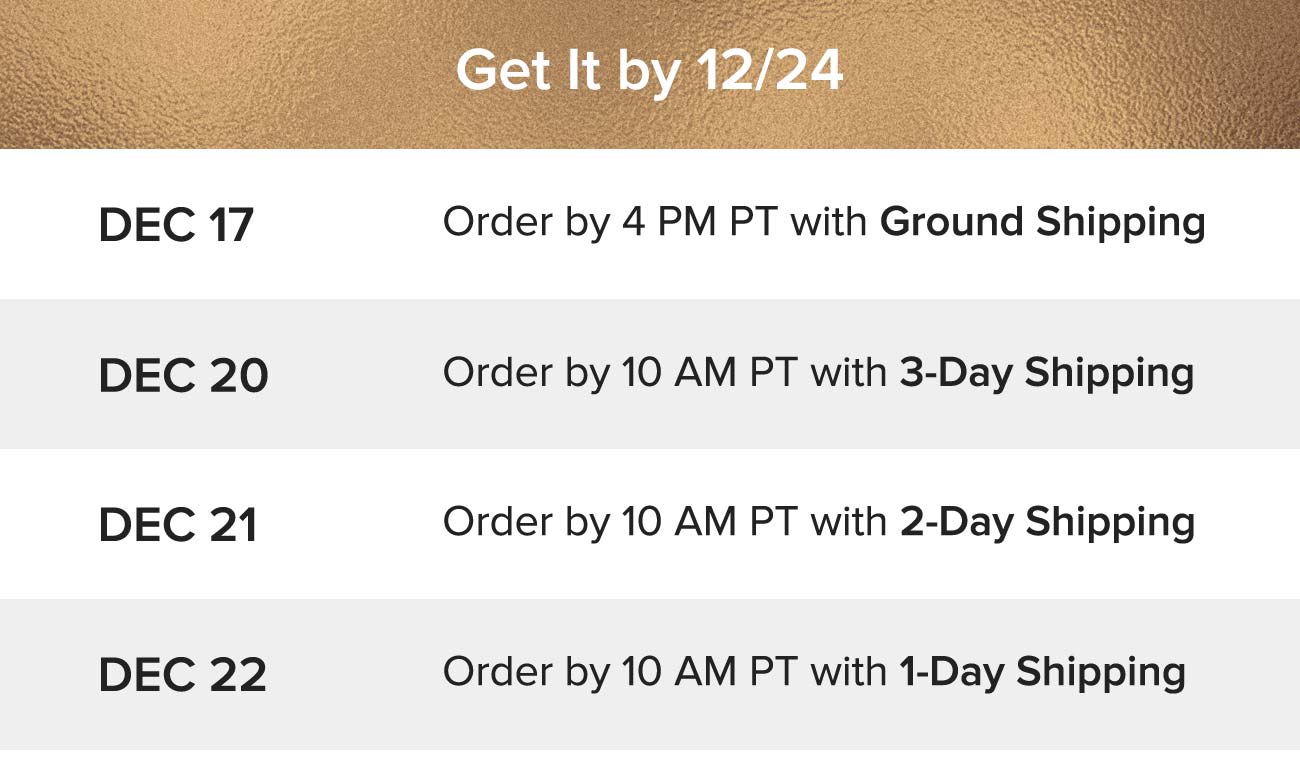The width and height of the screenshot is (1300, 770).
Task: Select the DEC 21 date label
Action: 178,525
